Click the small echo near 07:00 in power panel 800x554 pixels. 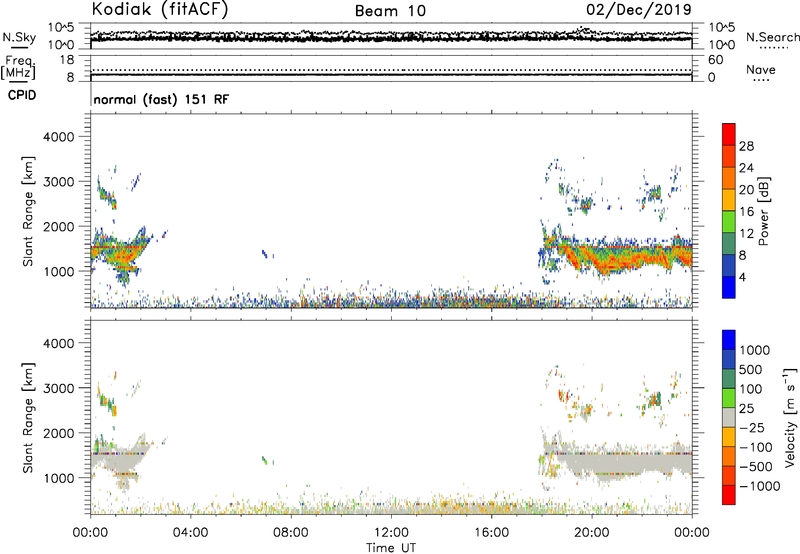[267, 254]
